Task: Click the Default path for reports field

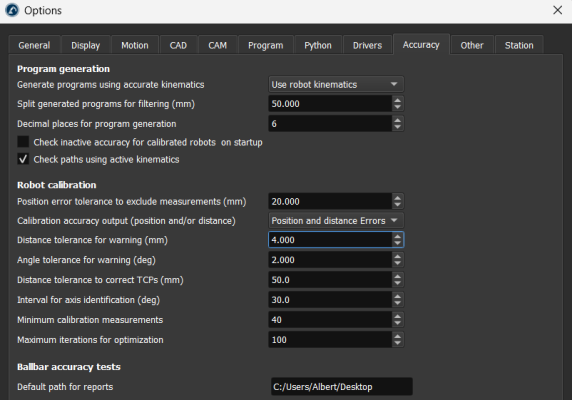Action: (342, 387)
